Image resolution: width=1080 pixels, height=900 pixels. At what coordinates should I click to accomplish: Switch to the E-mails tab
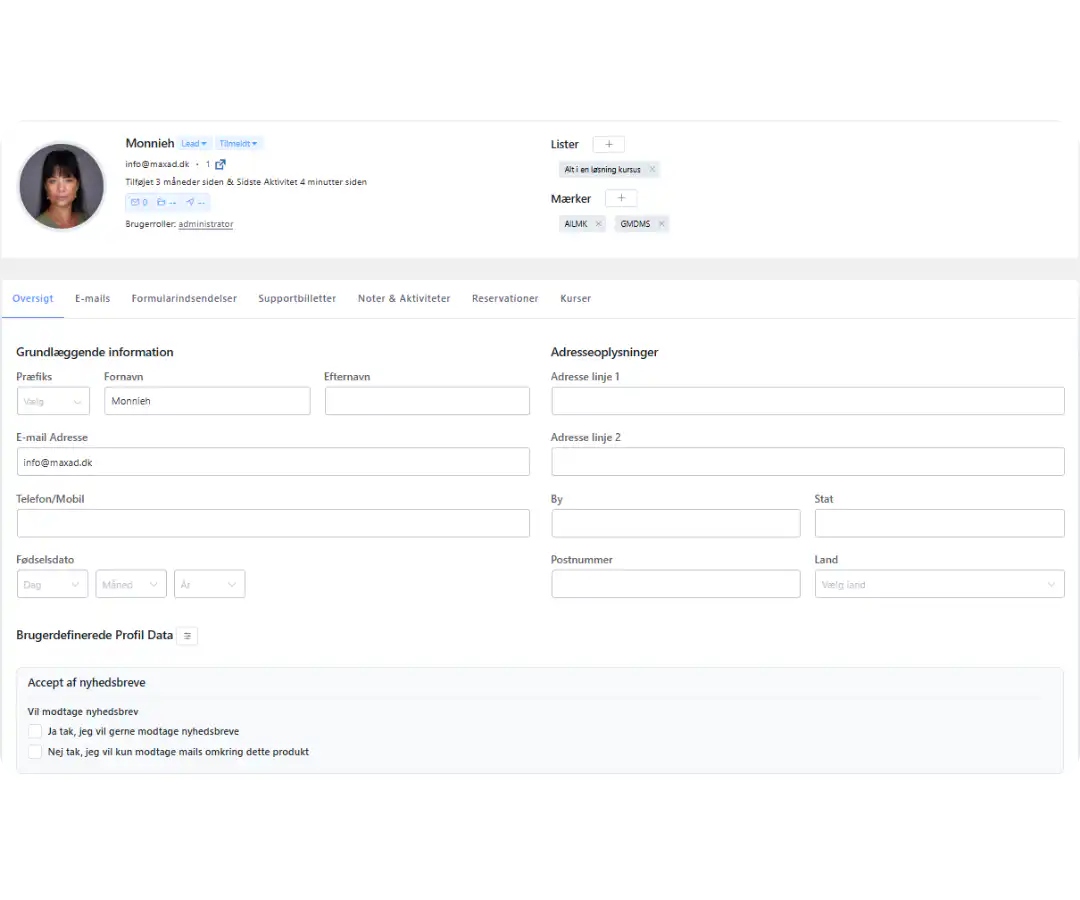coord(92,298)
